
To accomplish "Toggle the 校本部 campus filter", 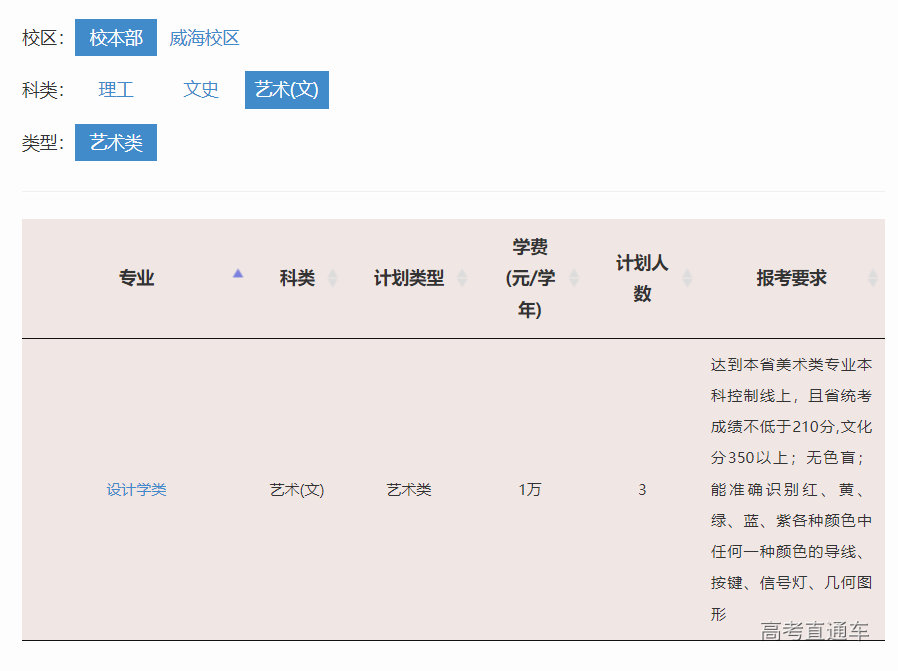I will (x=116, y=36).
